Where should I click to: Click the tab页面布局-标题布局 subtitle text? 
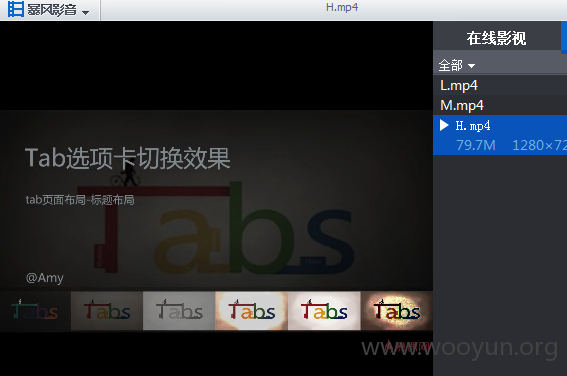[x=80, y=200]
